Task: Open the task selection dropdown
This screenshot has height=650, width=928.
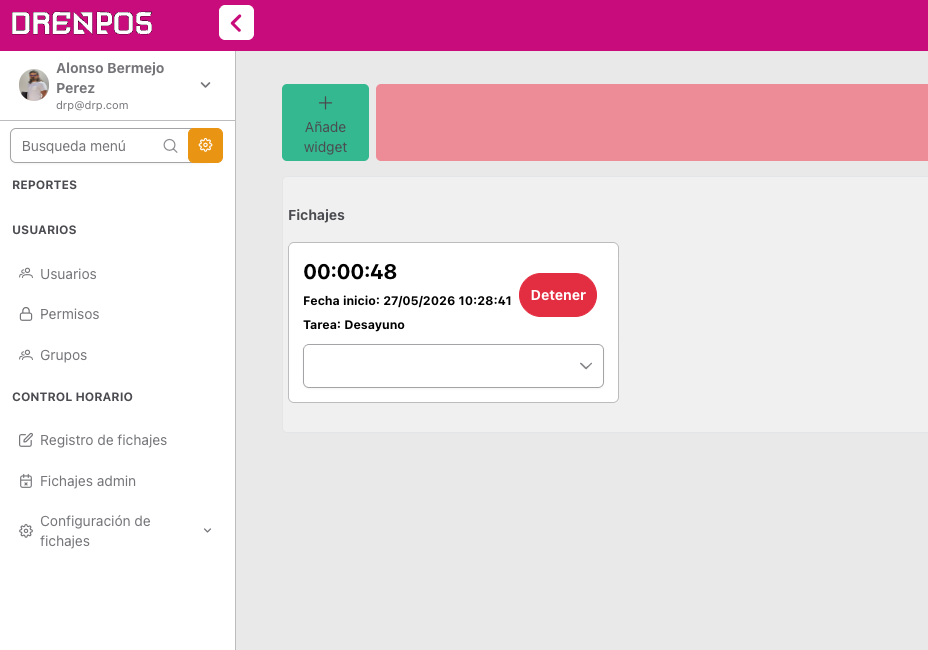Action: pos(453,366)
